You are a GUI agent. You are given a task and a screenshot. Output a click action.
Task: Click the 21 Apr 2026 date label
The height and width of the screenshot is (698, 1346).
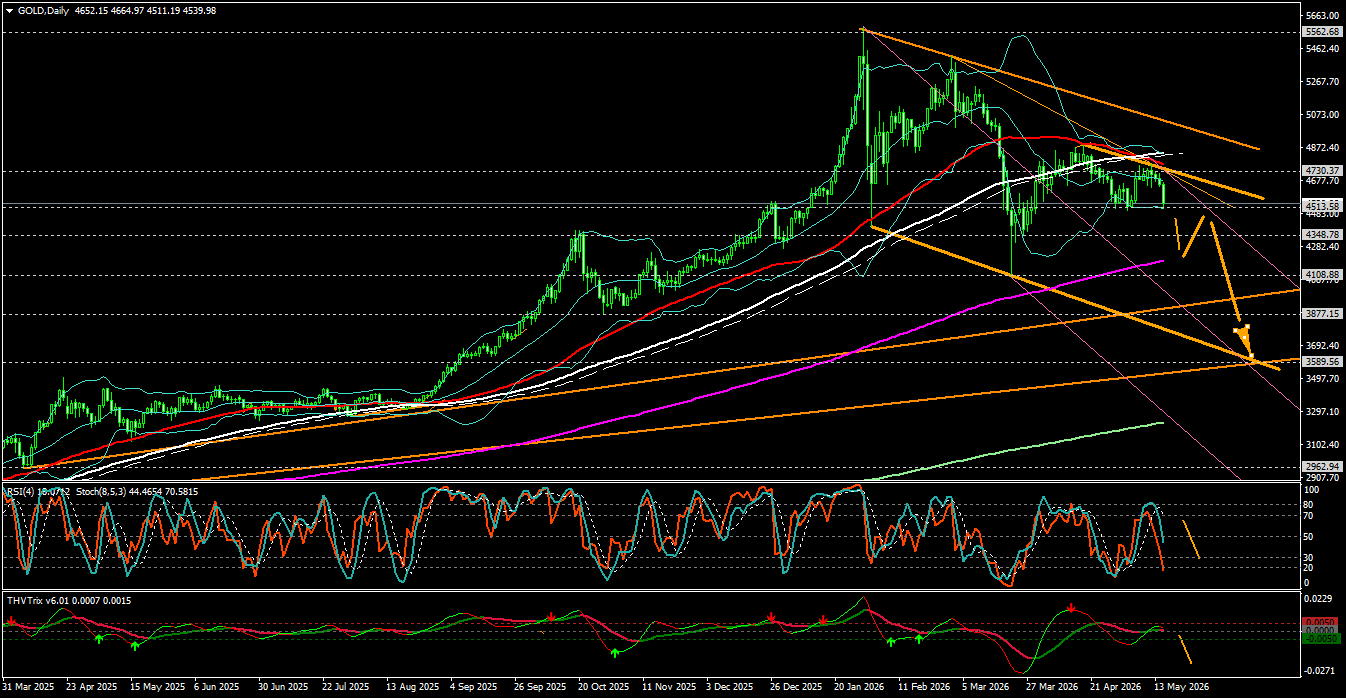(1116, 688)
